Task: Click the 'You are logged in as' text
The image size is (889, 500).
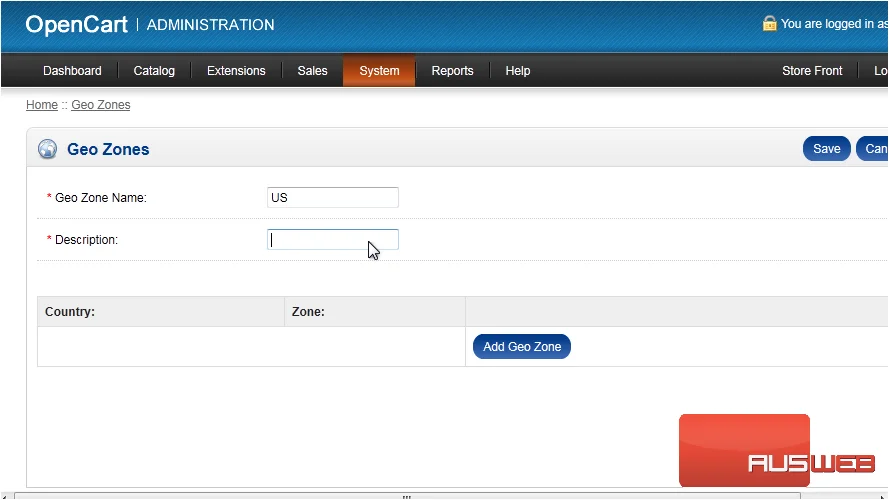Action: pyautogui.click(x=834, y=24)
